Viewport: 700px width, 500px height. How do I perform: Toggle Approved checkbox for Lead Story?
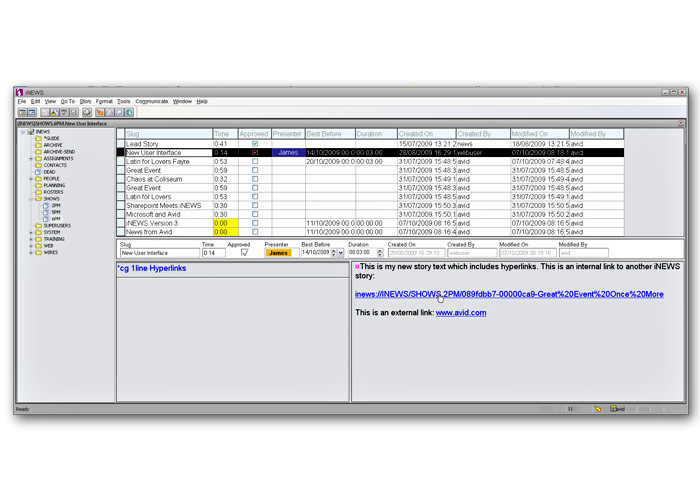pos(255,144)
